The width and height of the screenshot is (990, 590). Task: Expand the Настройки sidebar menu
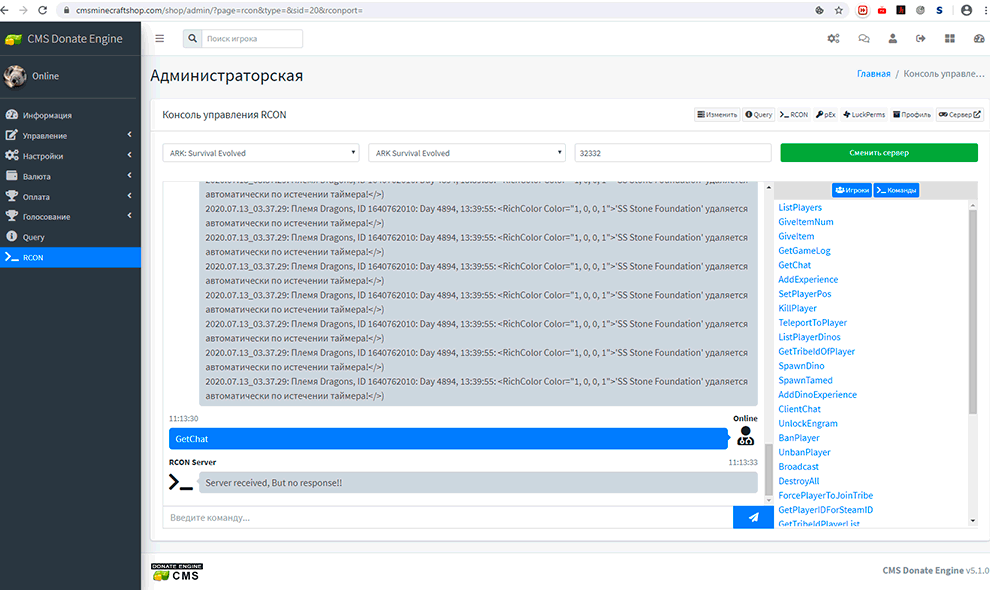point(70,156)
